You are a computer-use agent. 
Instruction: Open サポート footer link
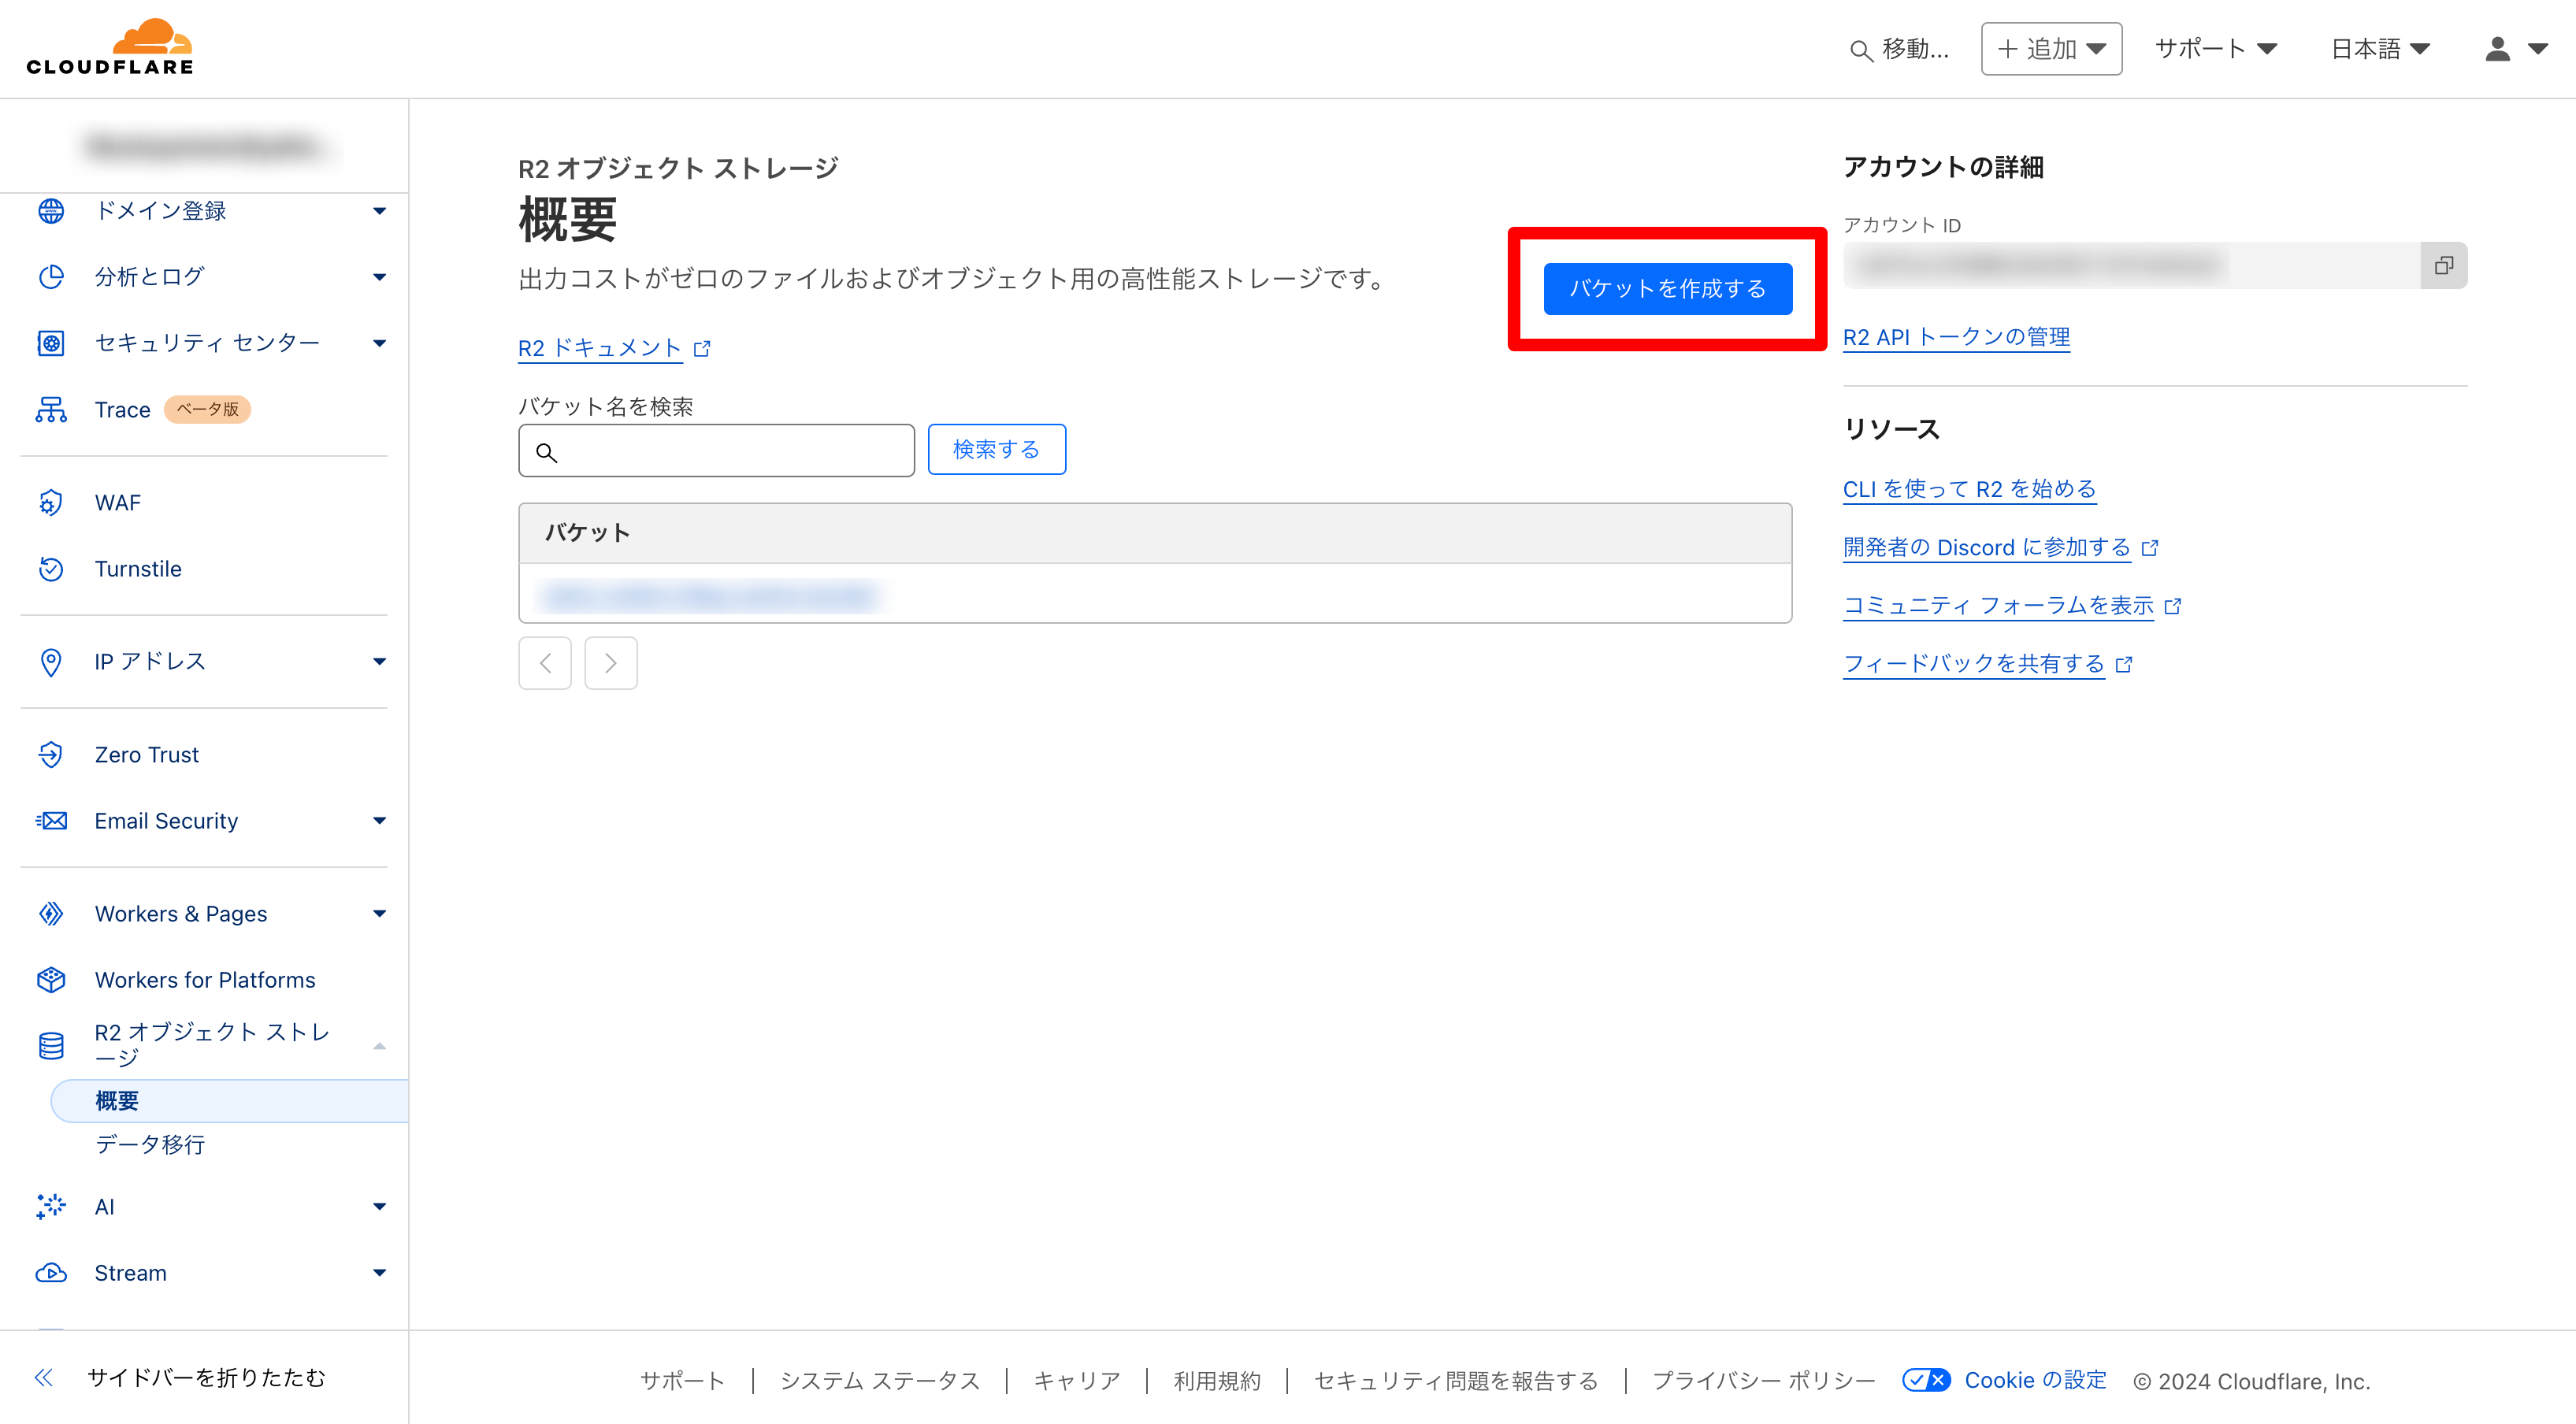pos(683,1381)
